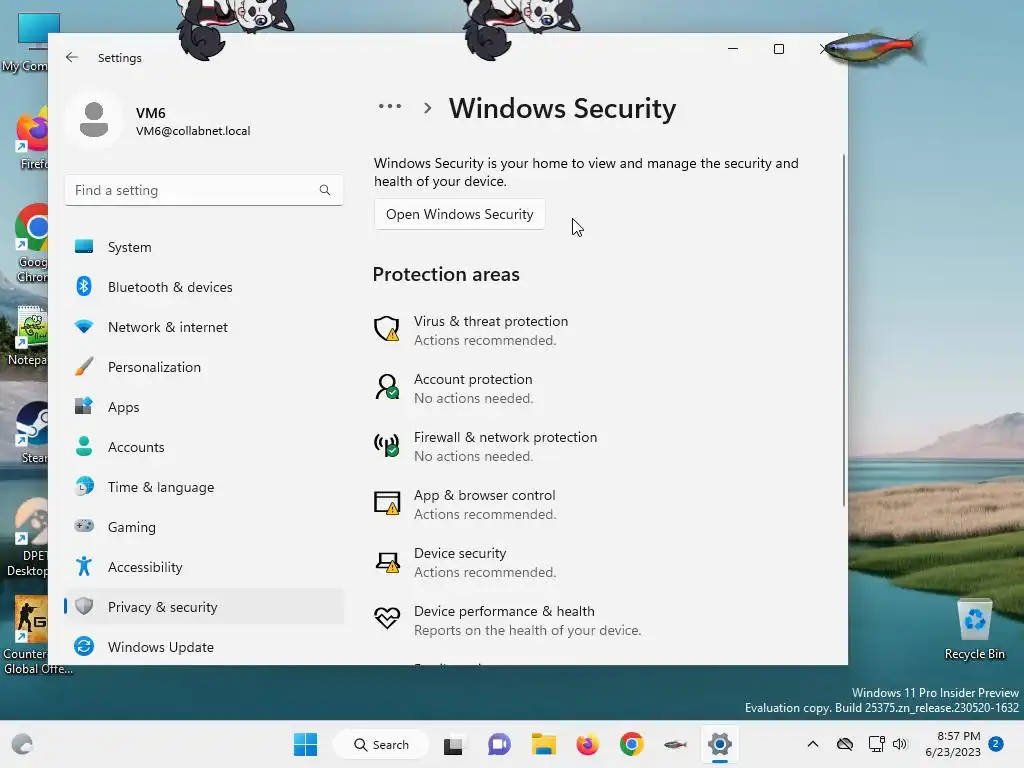Open Accounts settings
Viewport: 1024px width, 768px height.
(204, 447)
